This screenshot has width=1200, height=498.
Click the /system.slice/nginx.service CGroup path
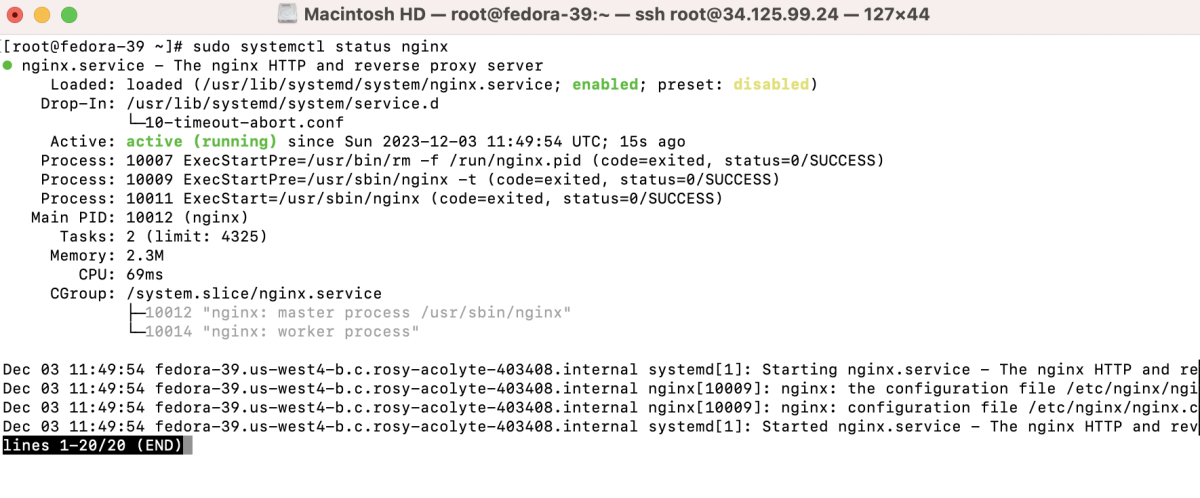point(254,293)
